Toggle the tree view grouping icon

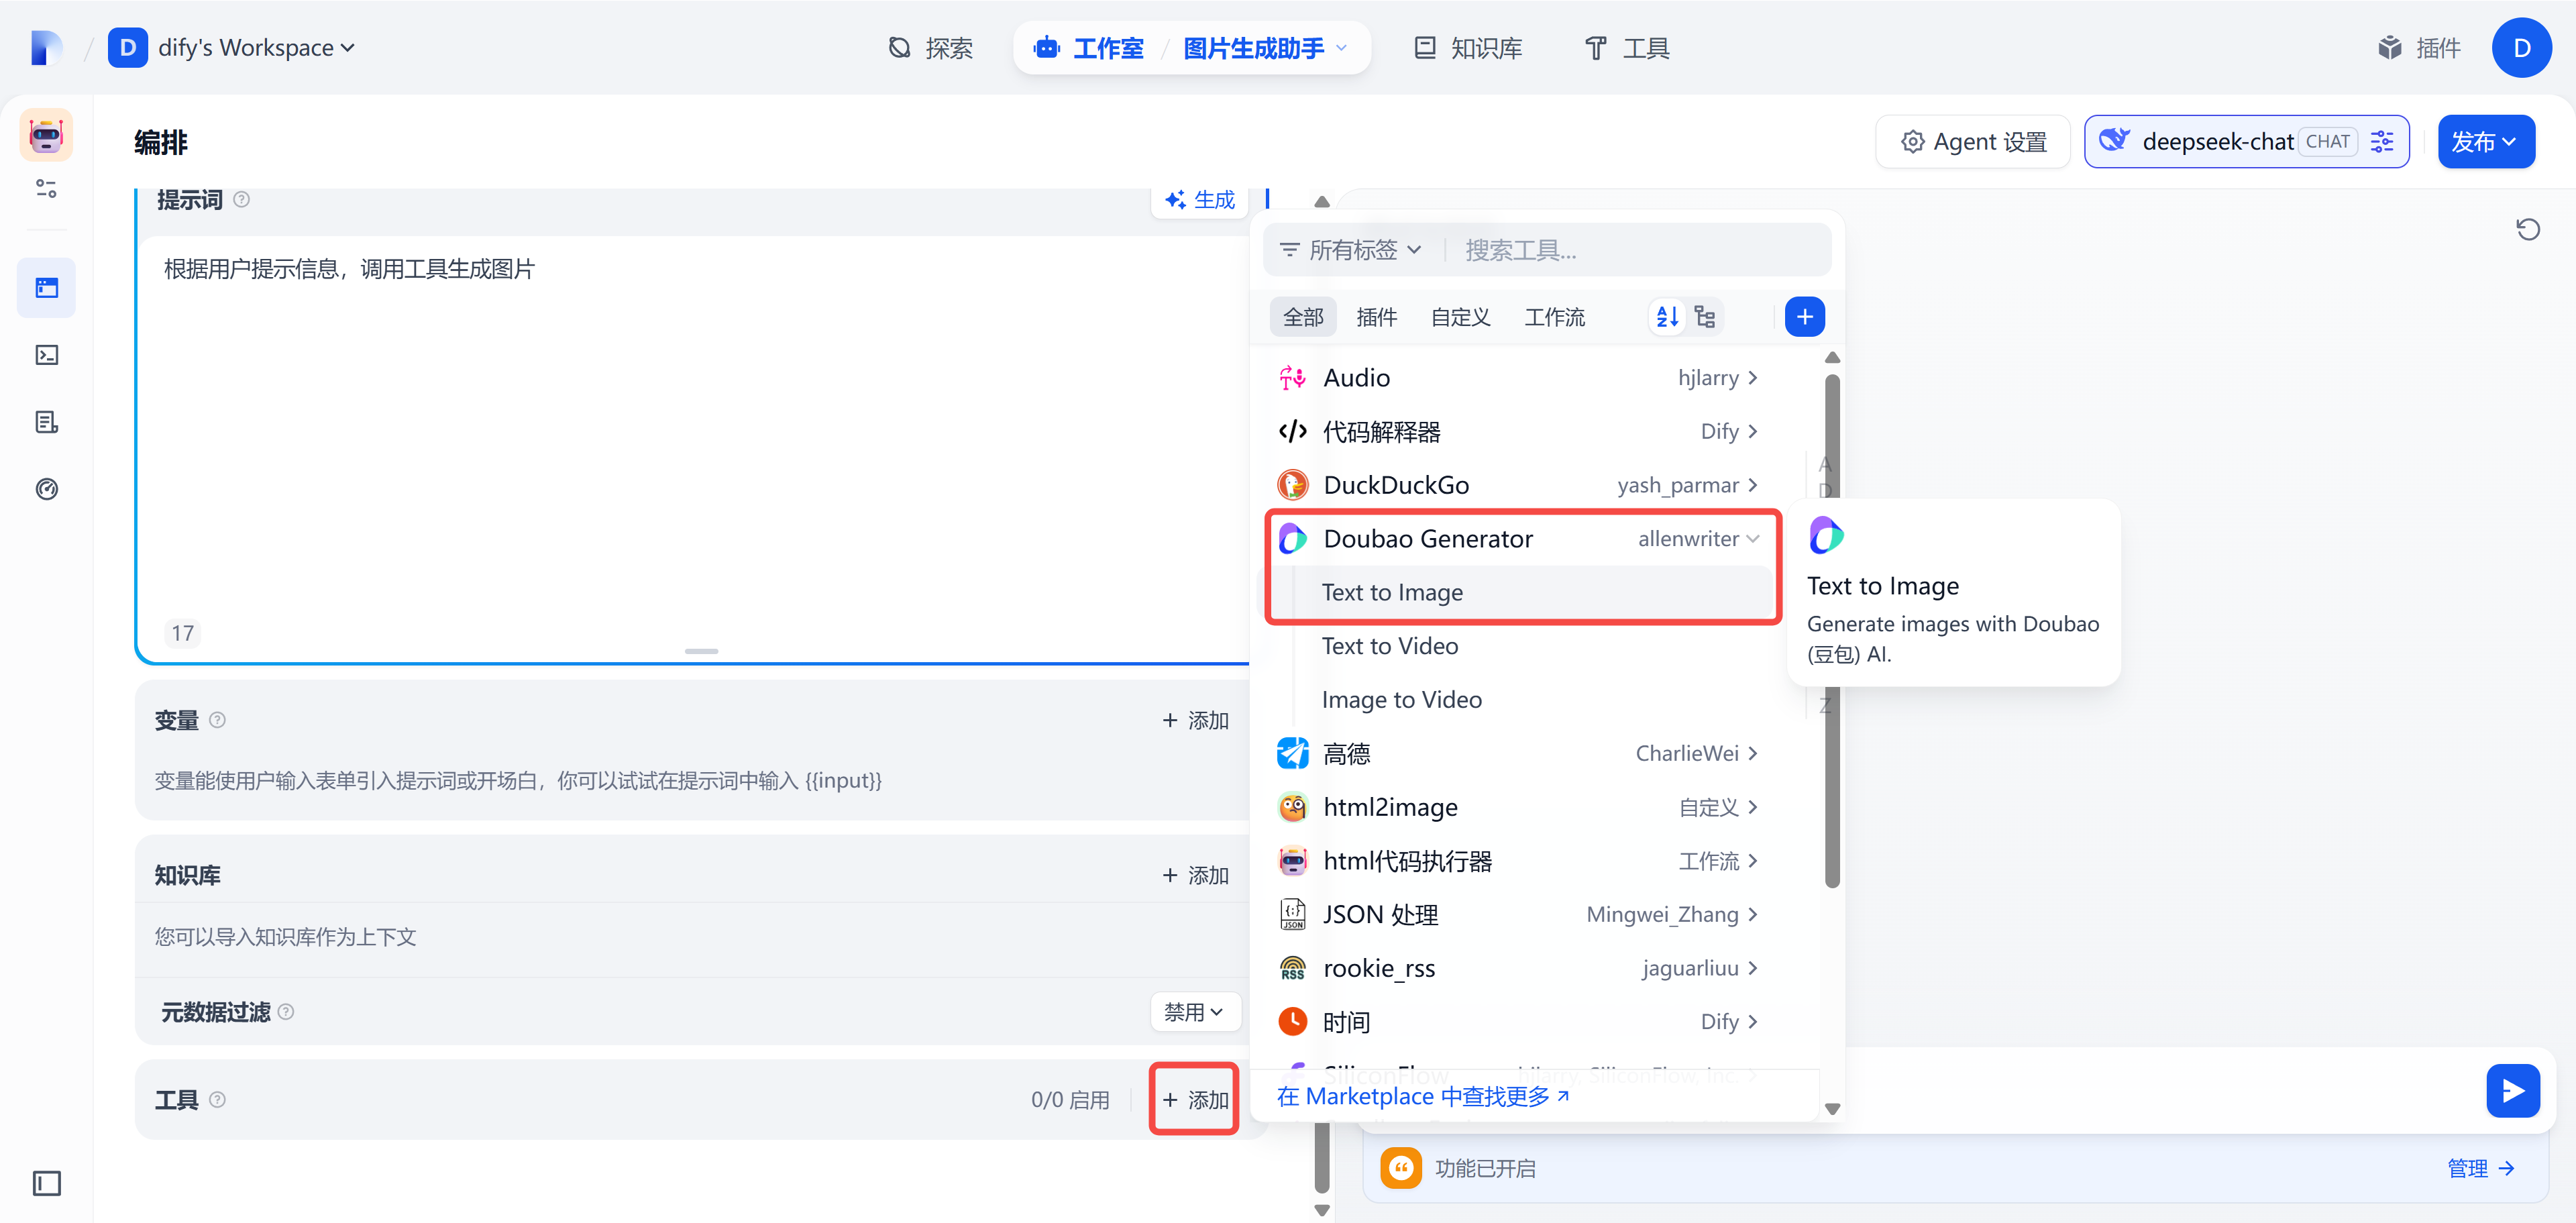pyautogui.click(x=1705, y=317)
